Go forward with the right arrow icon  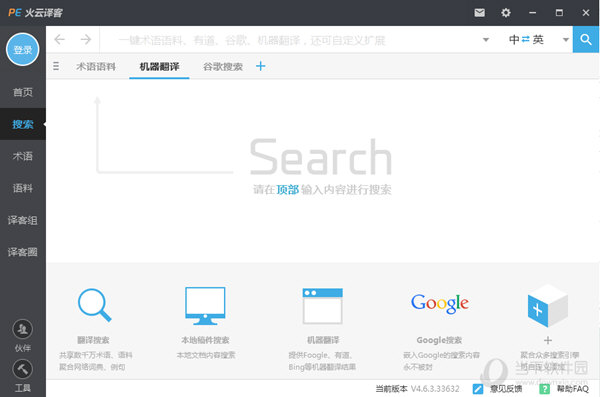pyautogui.click(x=86, y=39)
